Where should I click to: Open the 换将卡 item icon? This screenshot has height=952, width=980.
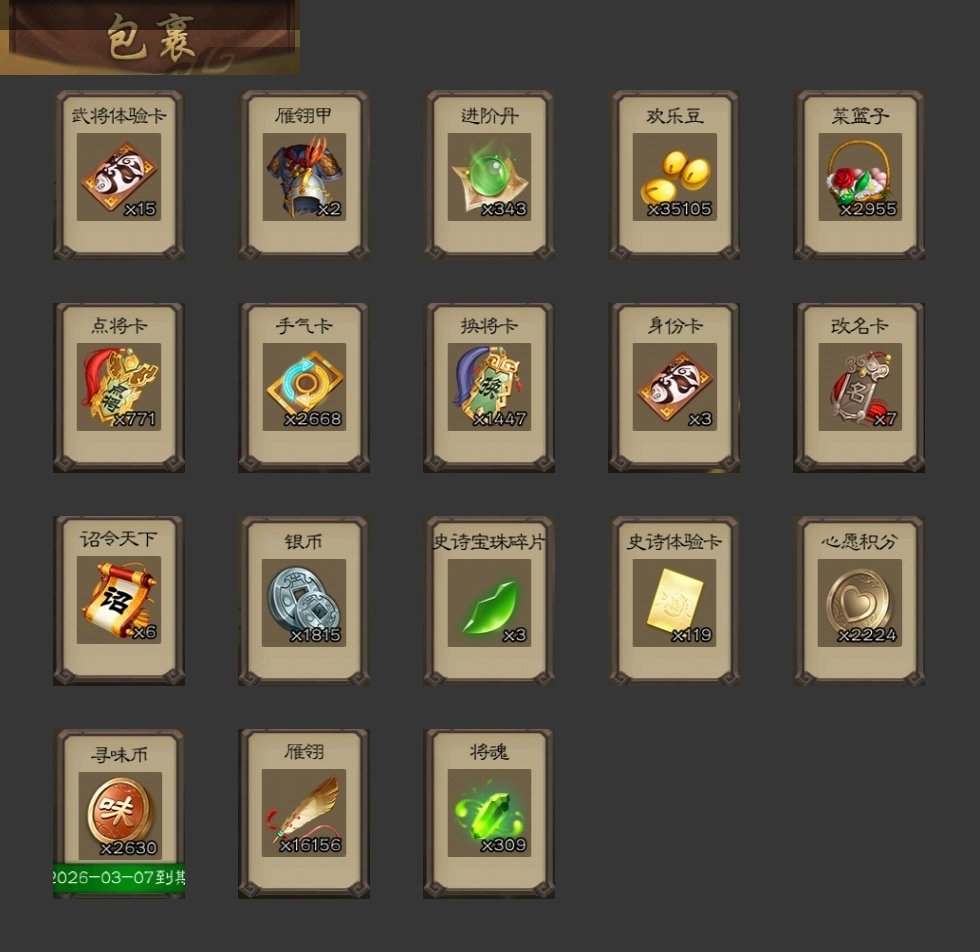click(x=489, y=387)
